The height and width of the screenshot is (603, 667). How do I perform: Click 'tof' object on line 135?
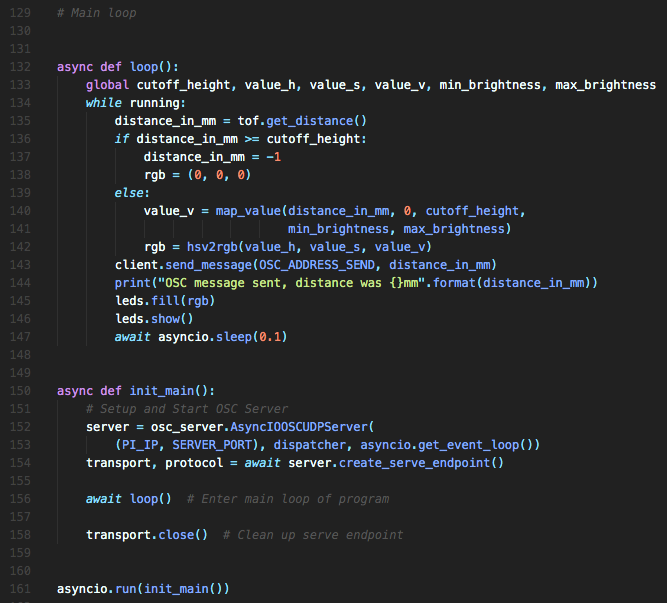click(x=248, y=121)
